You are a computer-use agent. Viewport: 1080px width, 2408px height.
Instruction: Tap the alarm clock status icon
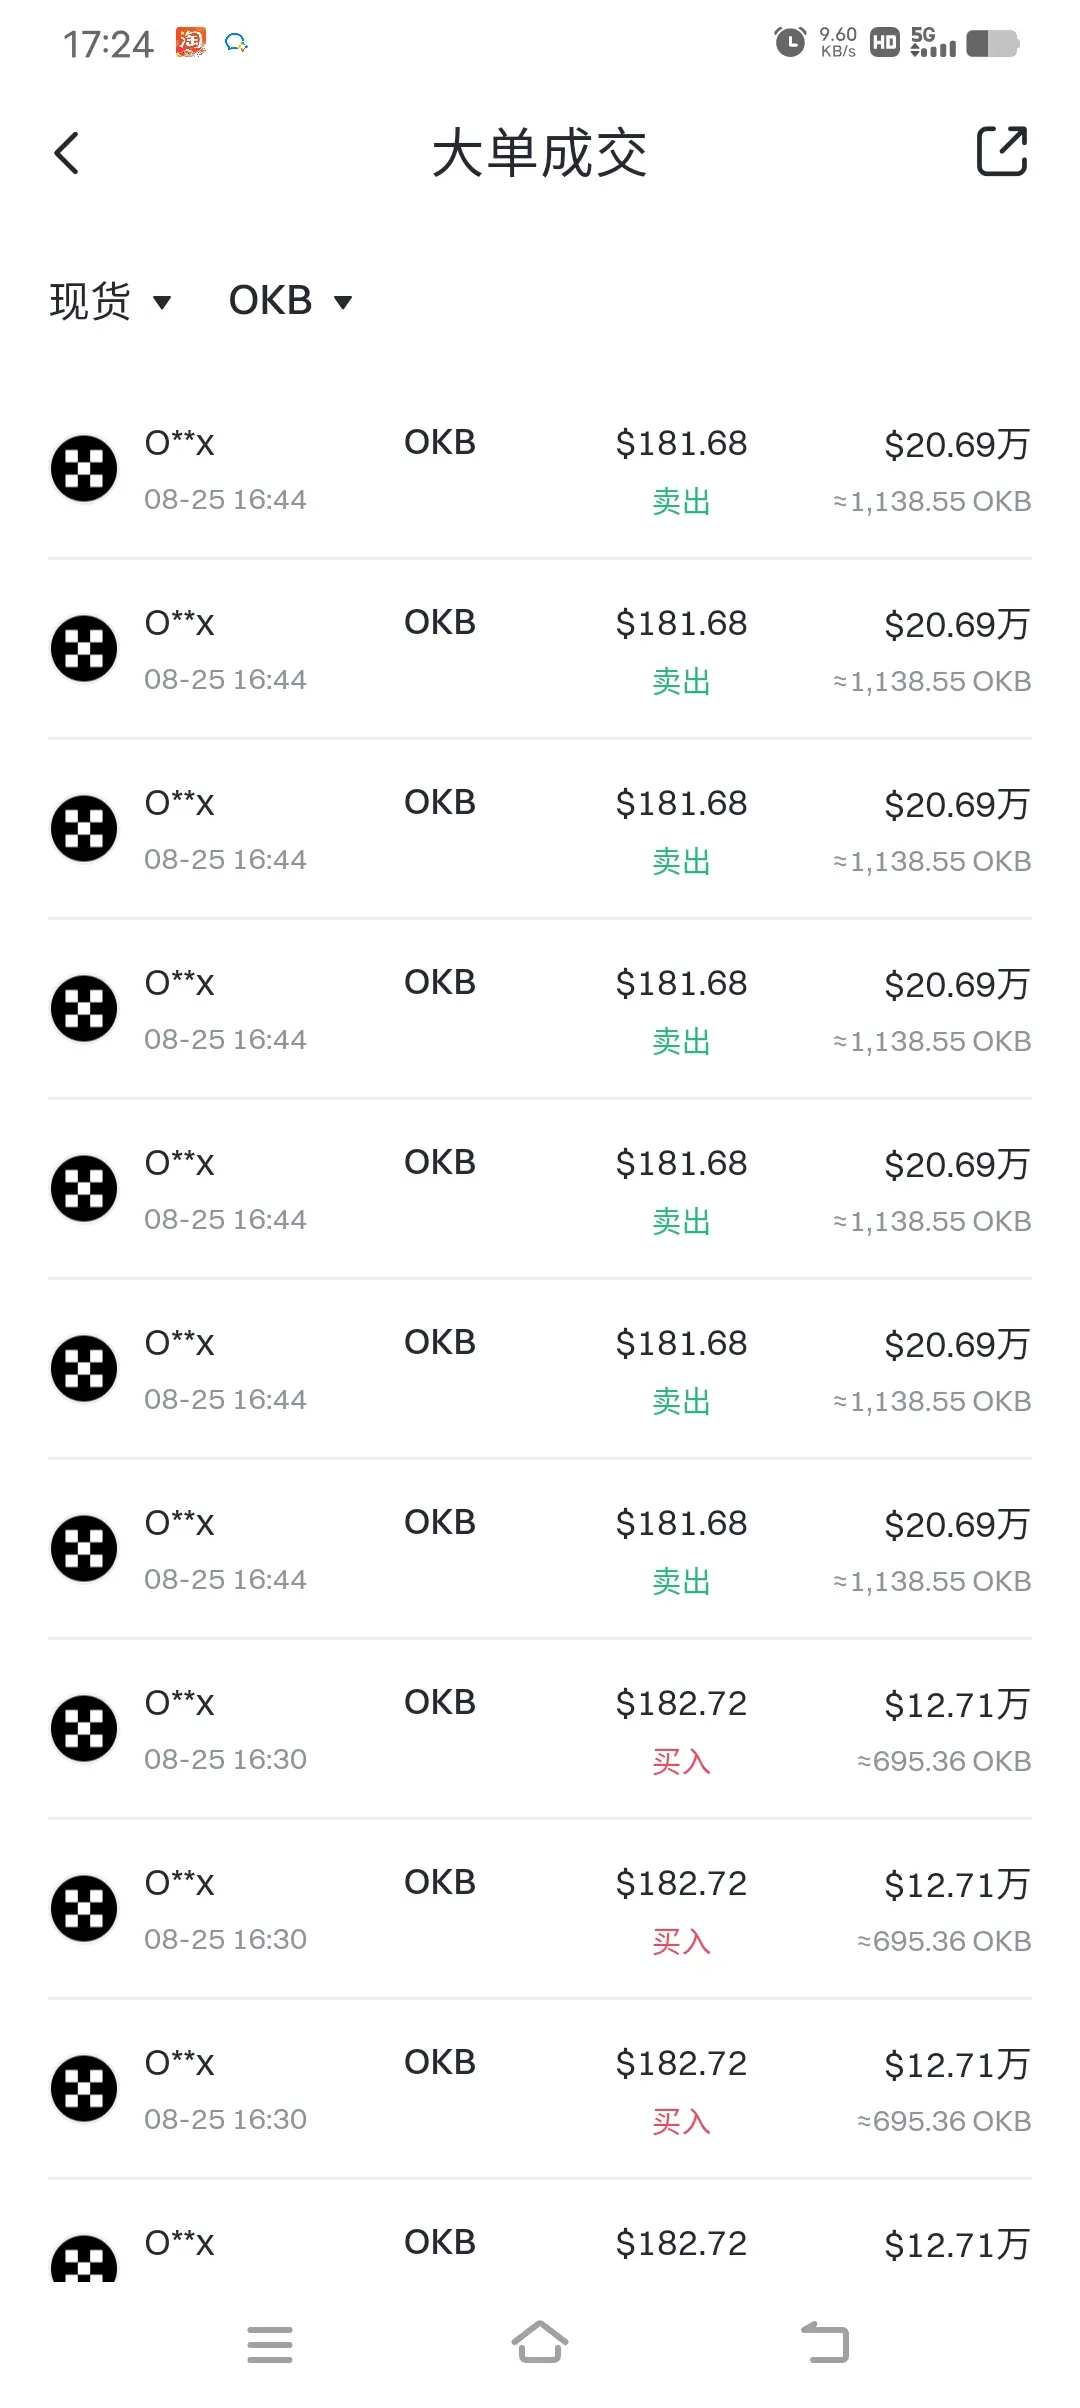point(790,42)
